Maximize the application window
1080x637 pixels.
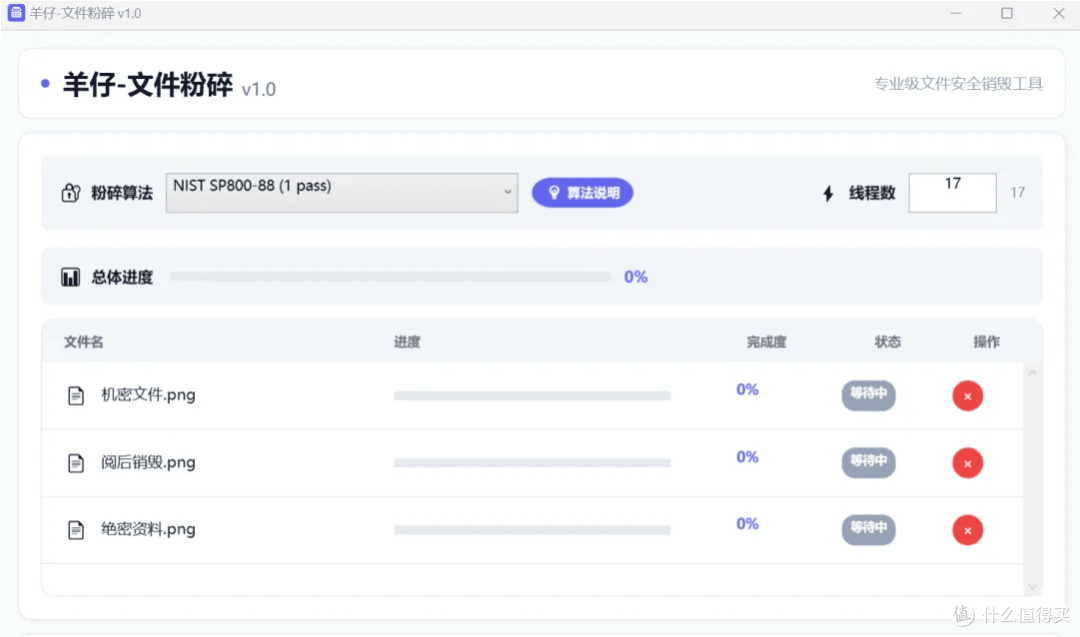(1006, 13)
